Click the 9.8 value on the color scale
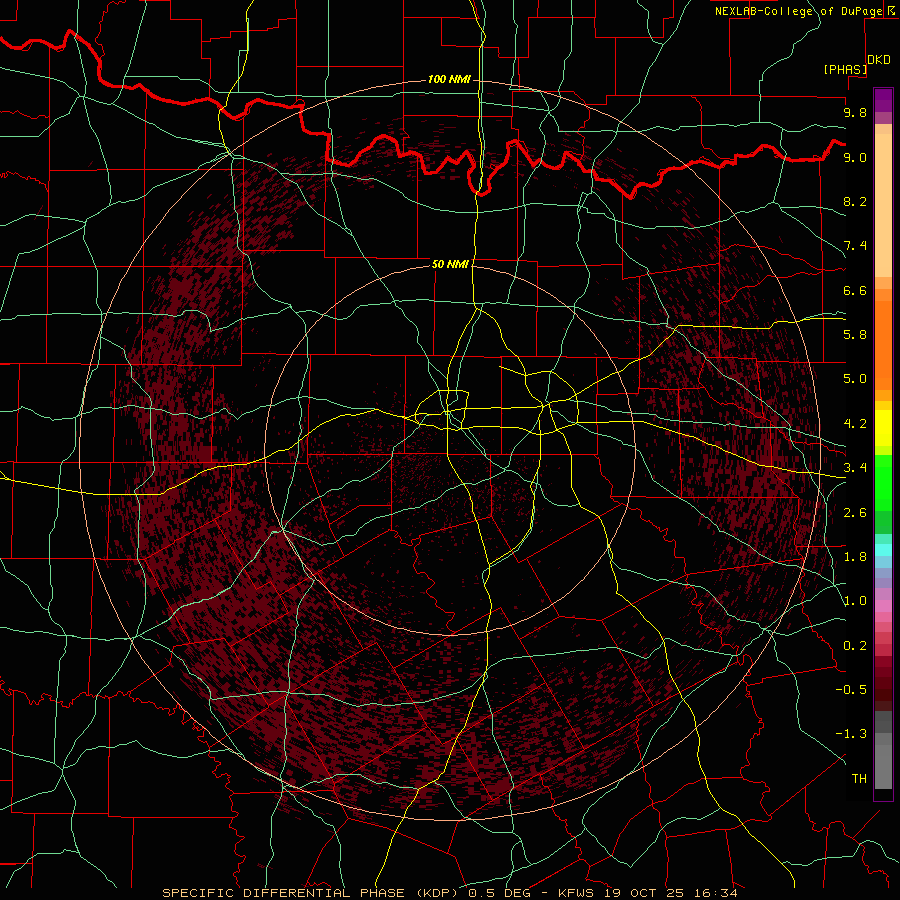The image size is (900, 900). [855, 112]
